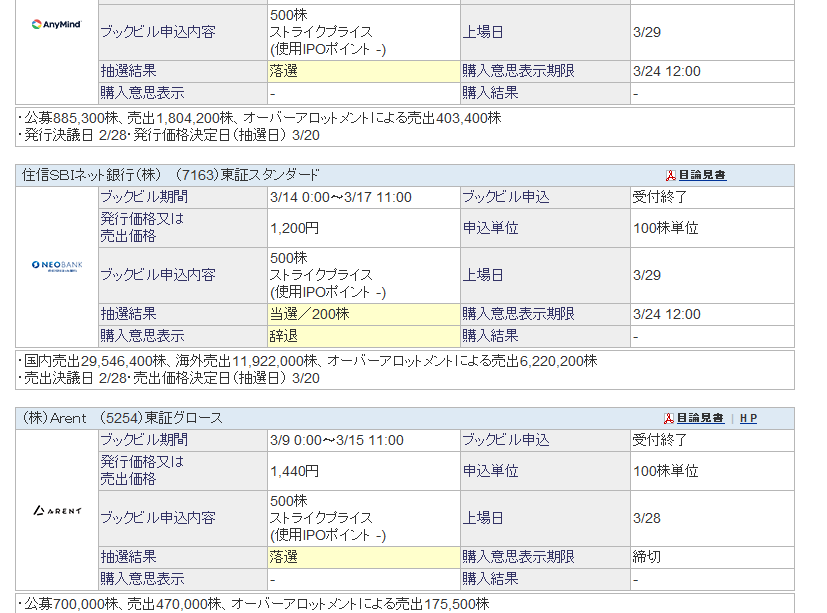Click the 売出決議日 2/28 note line
The image size is (827, 613).
(169, 378)
